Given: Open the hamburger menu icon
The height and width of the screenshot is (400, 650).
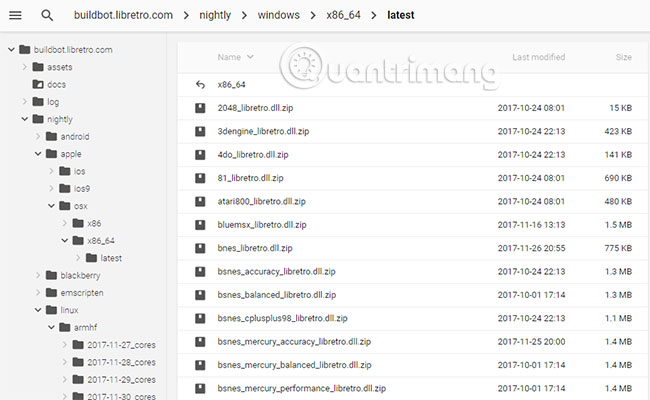Looking at the screenshot, I should coord(15,16).
